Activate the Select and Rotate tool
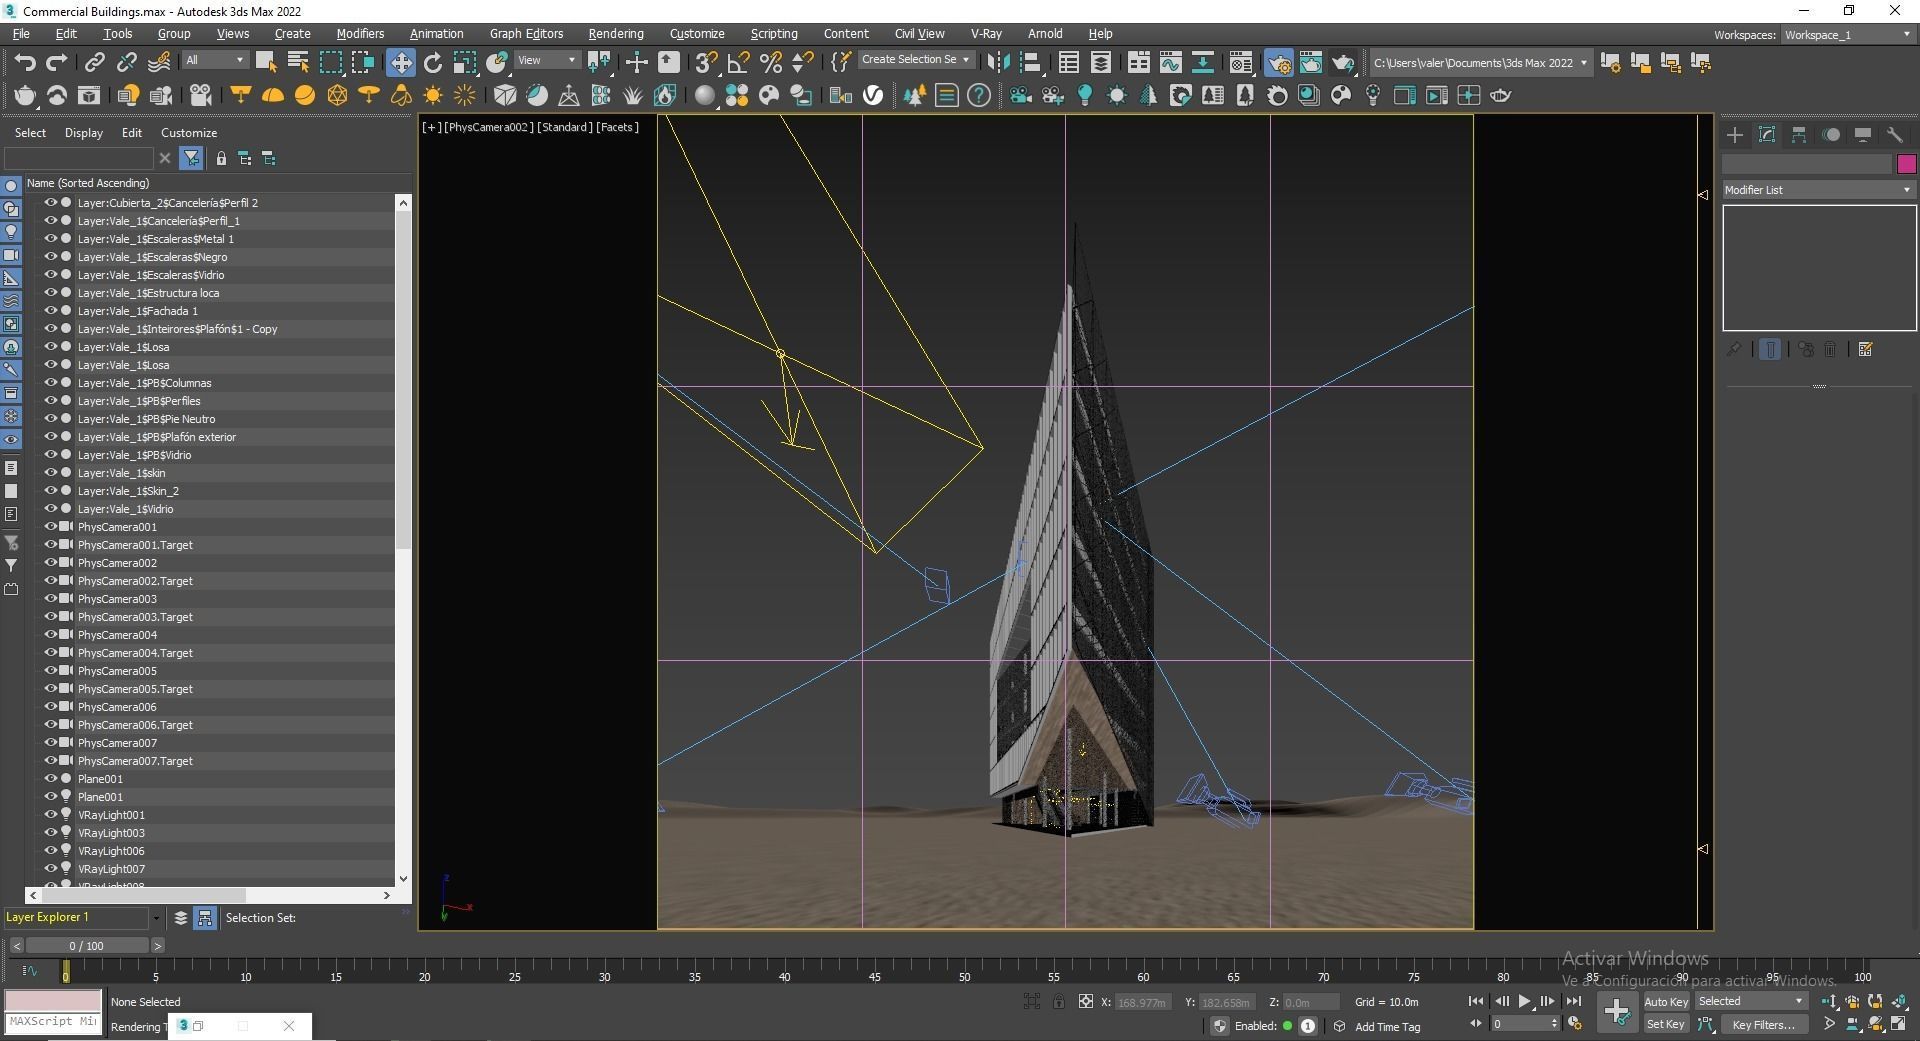1920x1041 pixels. click(433, 63)
